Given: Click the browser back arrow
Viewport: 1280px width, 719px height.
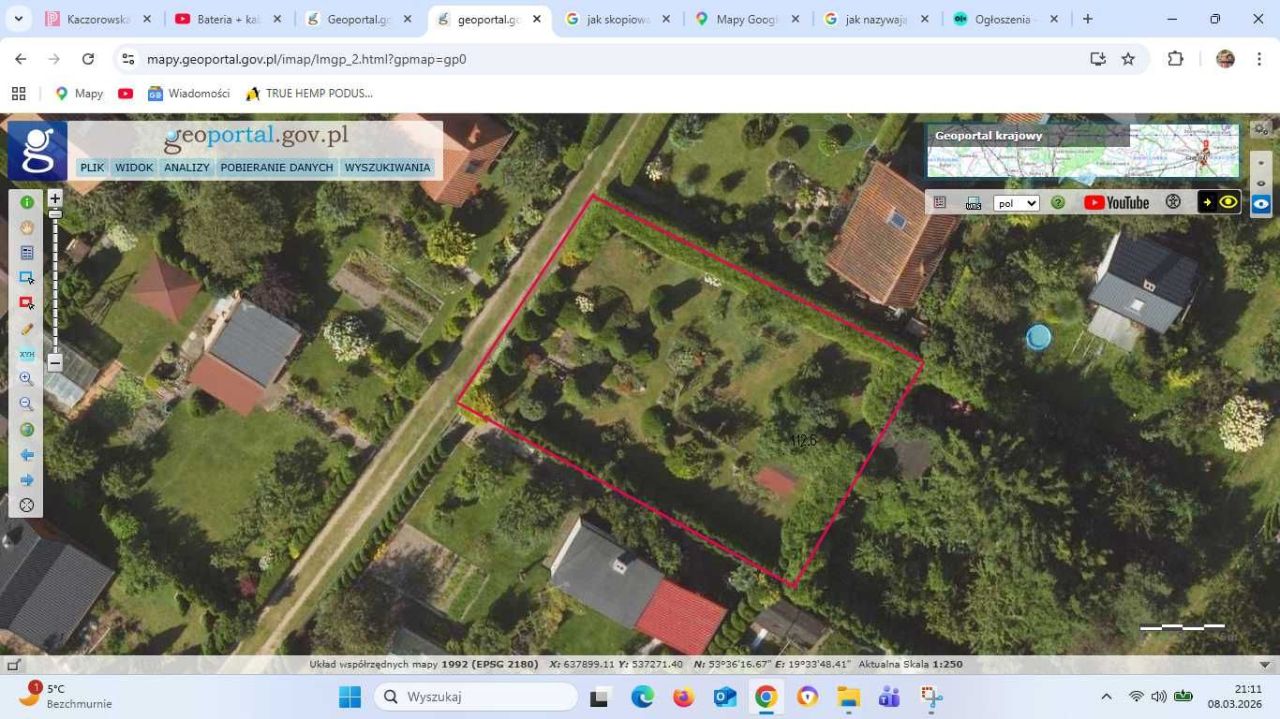Looking at the screenshot, I should tap(21, 59).
